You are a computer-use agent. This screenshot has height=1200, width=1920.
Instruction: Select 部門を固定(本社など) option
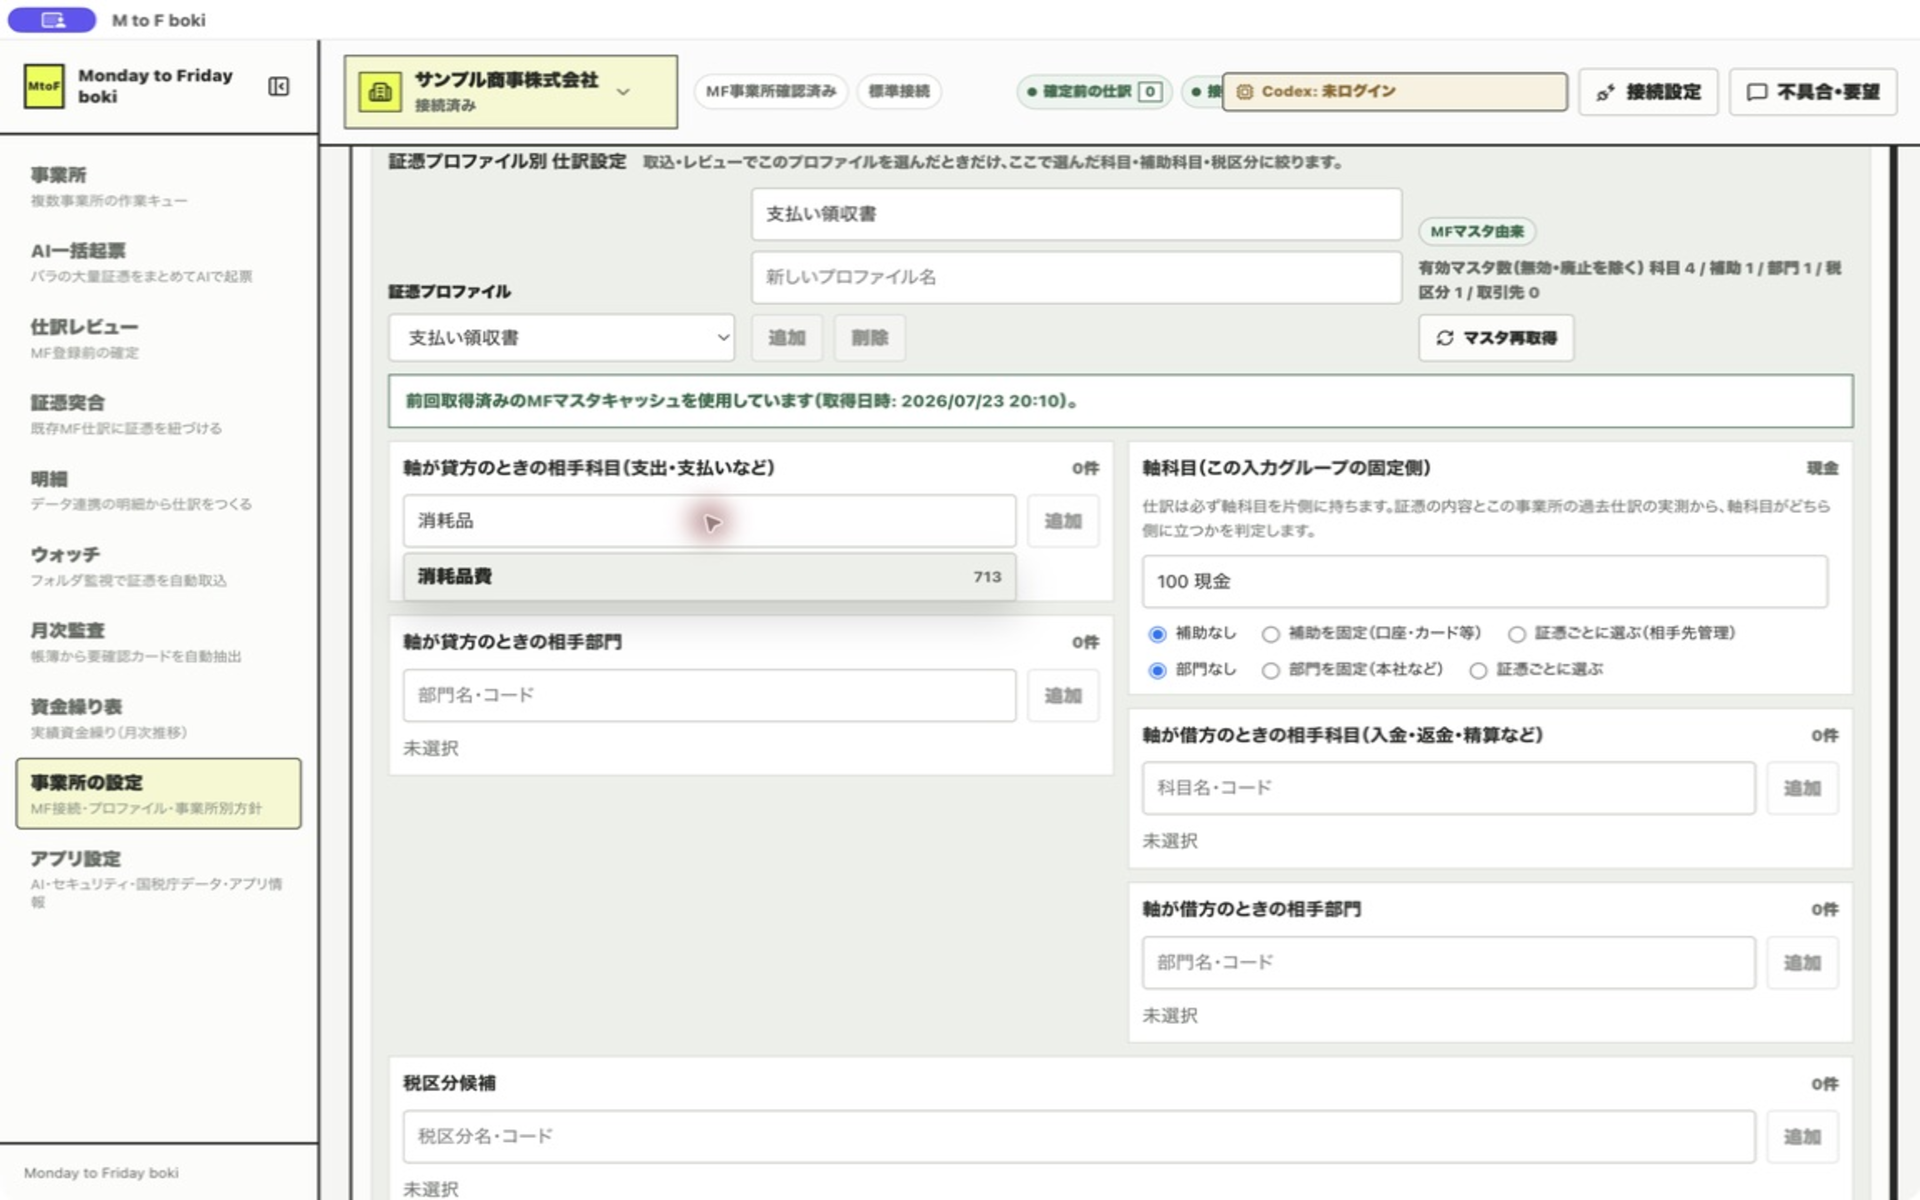[x=1270, y=670]
